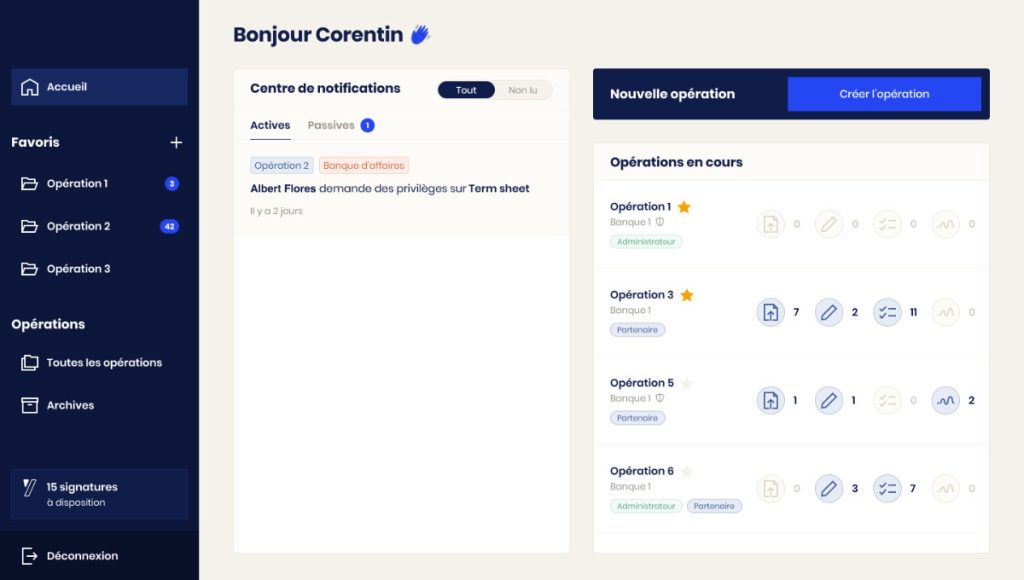The image size is (1024, 580).
Task: Click the pencil edit icon for Opération 6
Action: pos(829,489)
